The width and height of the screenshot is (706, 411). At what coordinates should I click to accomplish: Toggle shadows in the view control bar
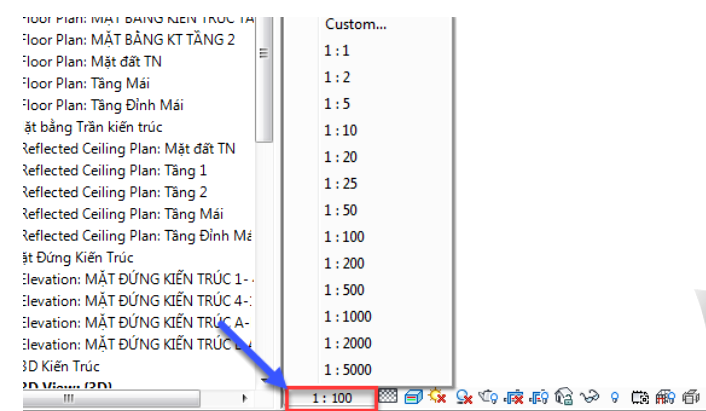tap(464, 398)
